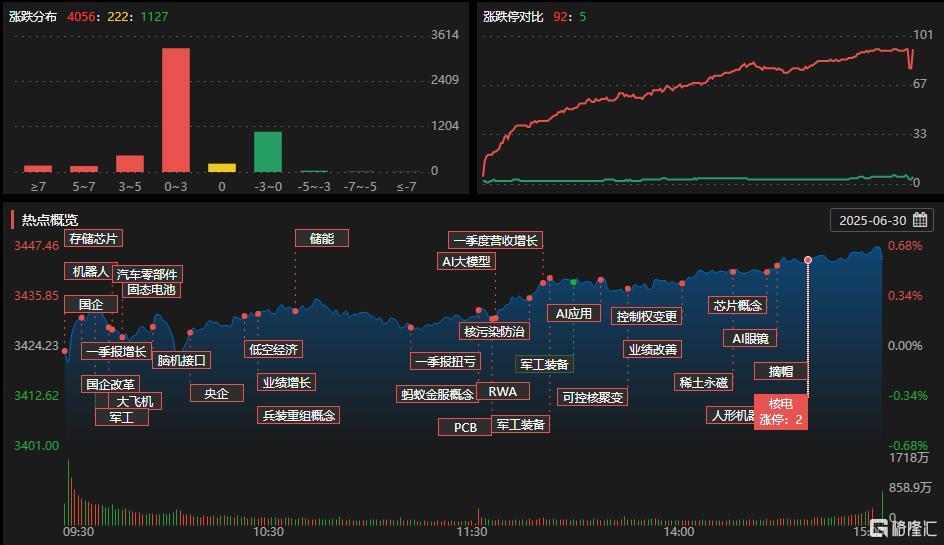Screen dimensions: 944x545
Task: Open the 一季报增长 hotspot tag
Action: coord(116,352)
